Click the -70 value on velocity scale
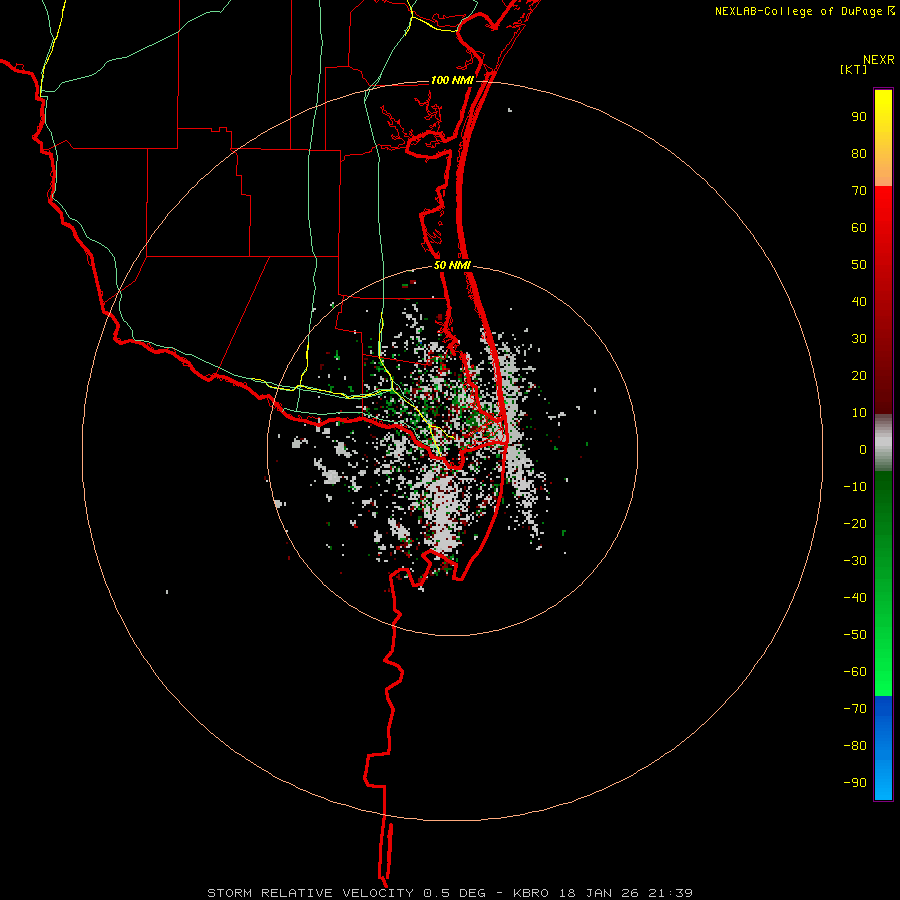Image resolution: width=900 pixels, height=900 pixels. 855,709
